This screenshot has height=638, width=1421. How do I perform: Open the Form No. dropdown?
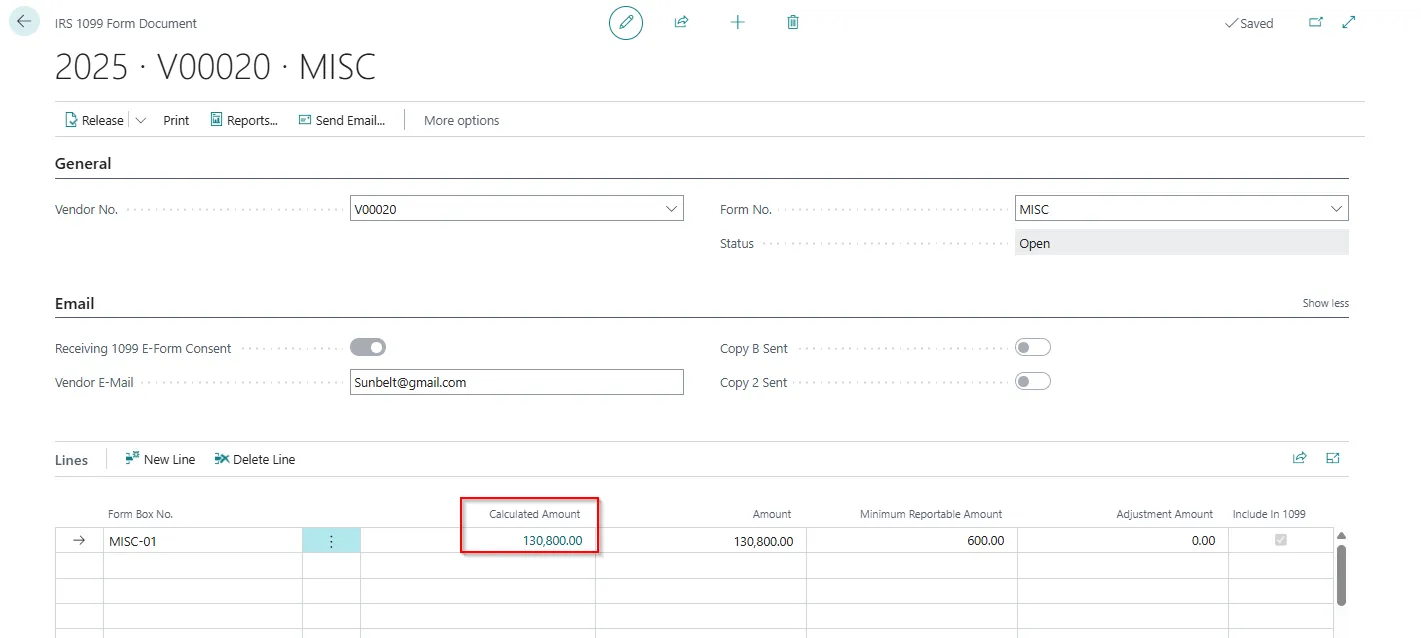[1336, 209]
